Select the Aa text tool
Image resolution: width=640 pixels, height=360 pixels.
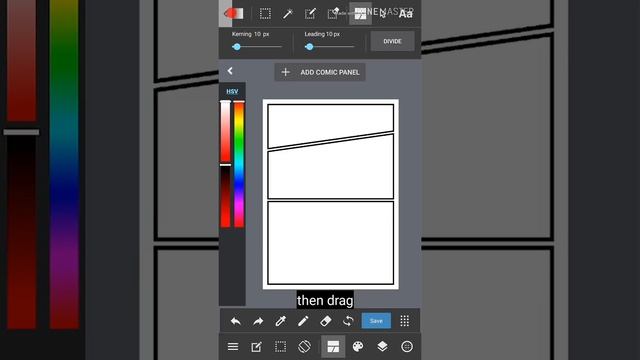(x=405, y=14)
